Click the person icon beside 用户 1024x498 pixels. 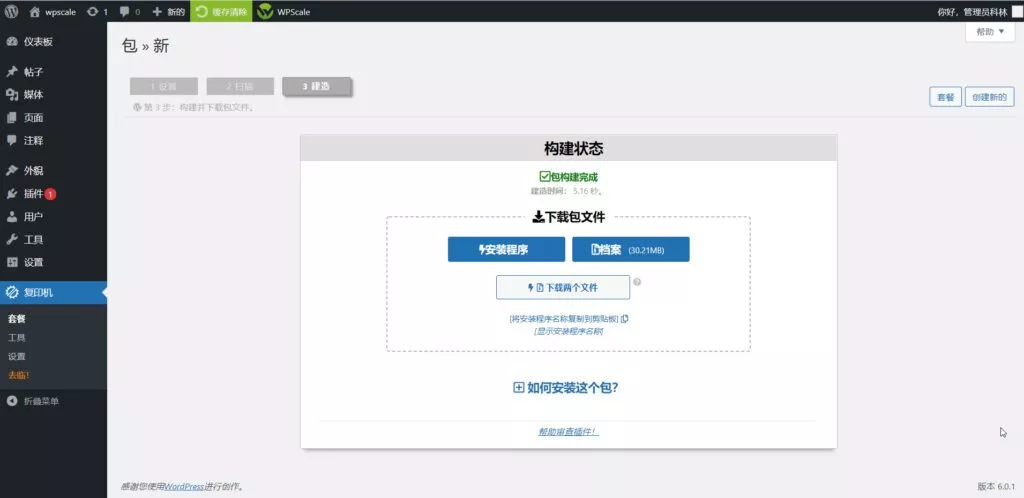tap(12, 217)
